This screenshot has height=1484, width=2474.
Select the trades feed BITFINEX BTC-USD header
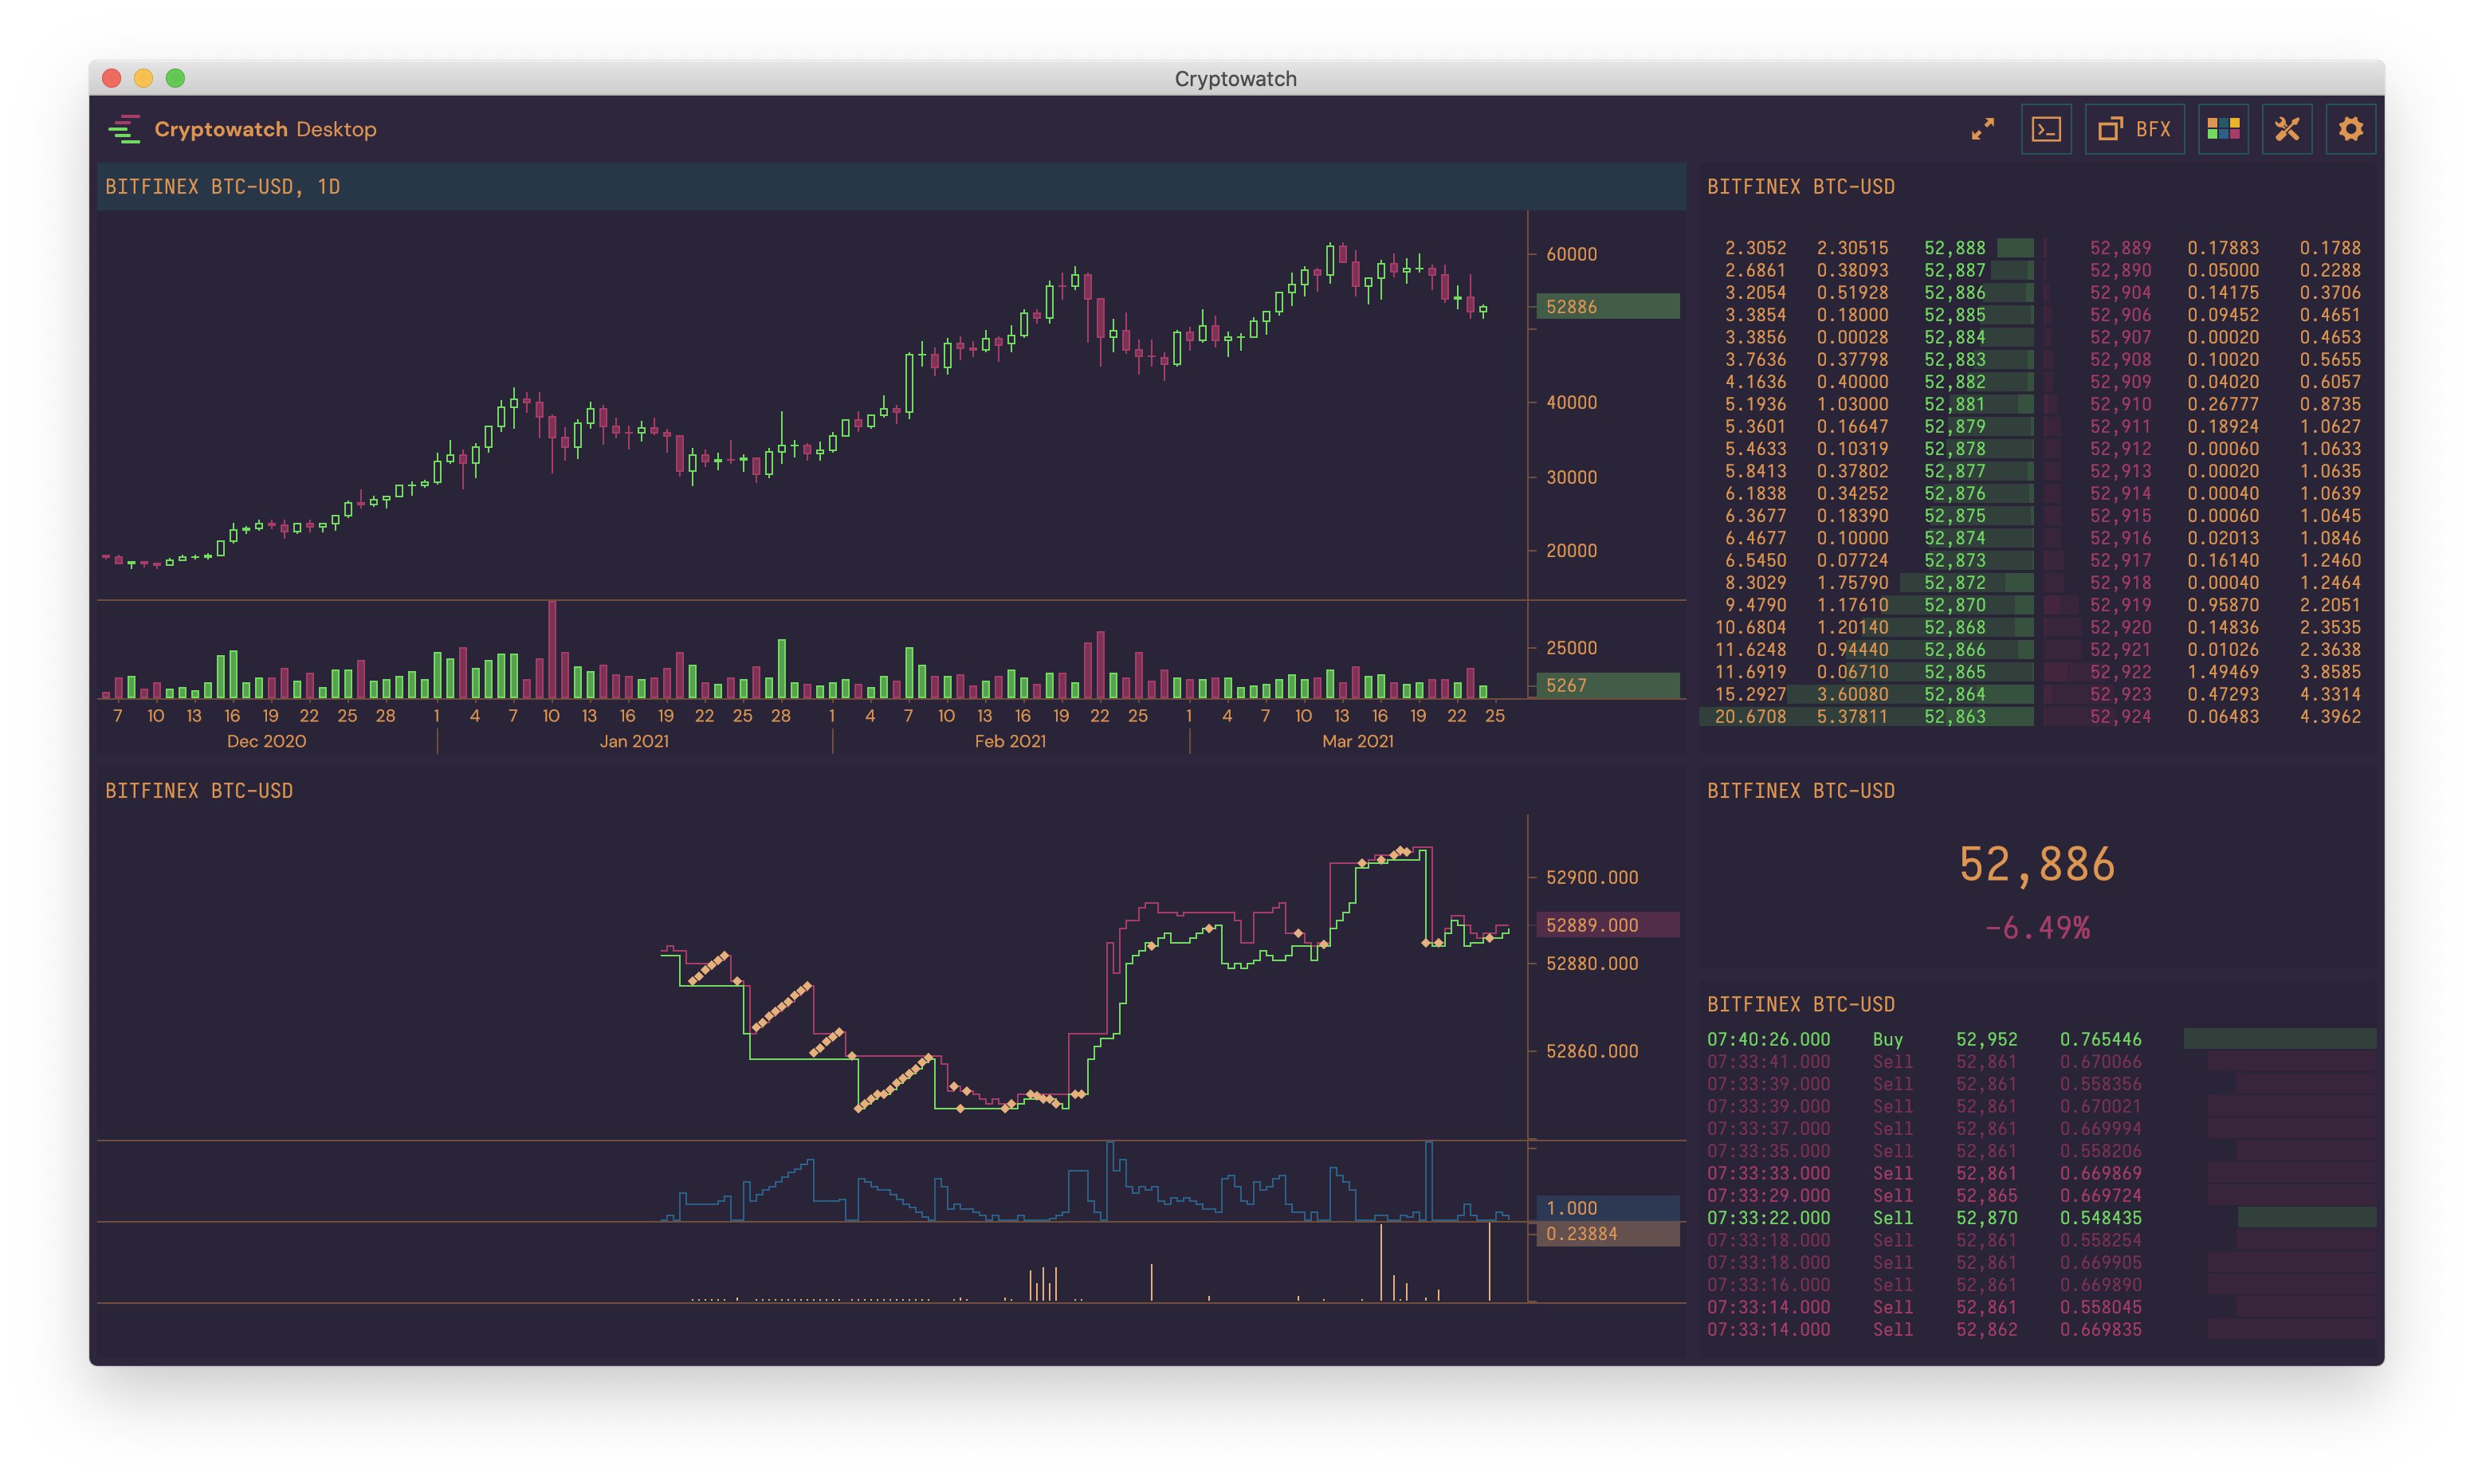[1800, 1004]
